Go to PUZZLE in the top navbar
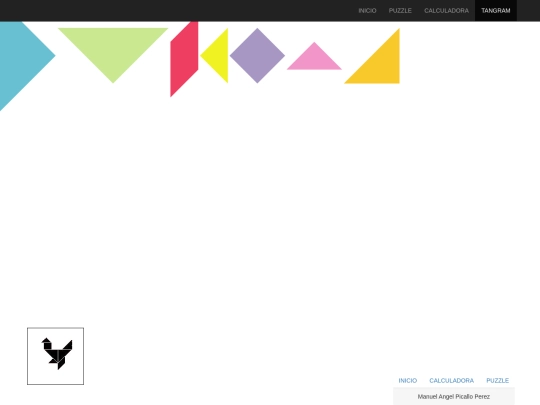The height and width of the screenshot is (405, 540). click(x=400, y=11)
